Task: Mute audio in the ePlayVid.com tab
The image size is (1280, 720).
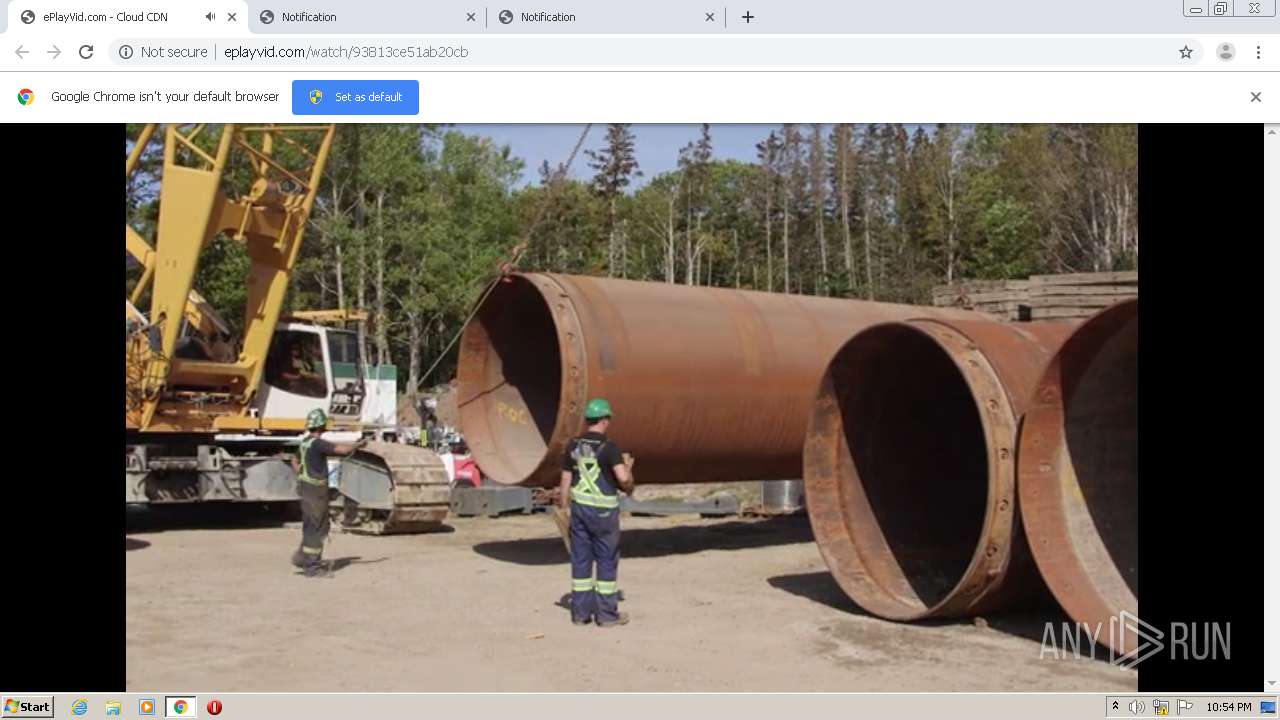Action: [x=210, y=17]
